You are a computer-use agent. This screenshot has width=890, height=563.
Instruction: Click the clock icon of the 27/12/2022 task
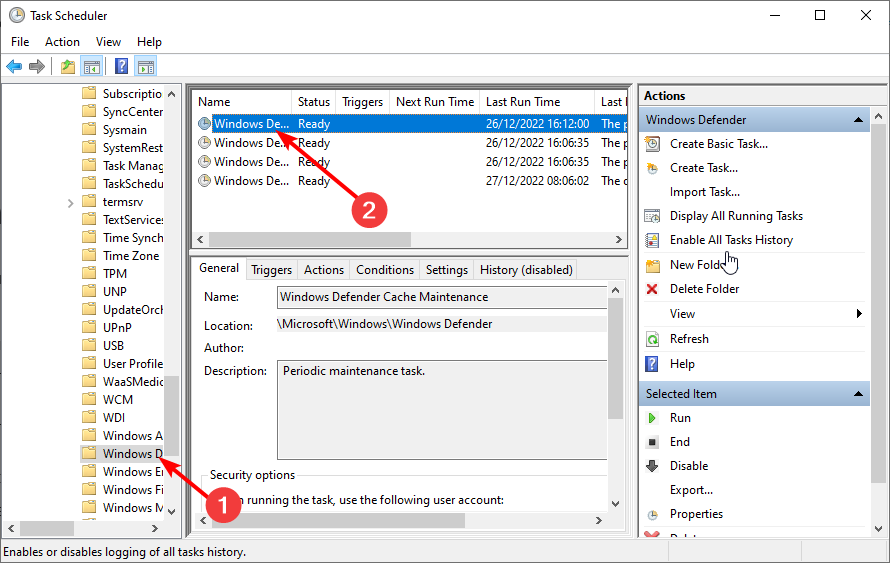[204, 181]
